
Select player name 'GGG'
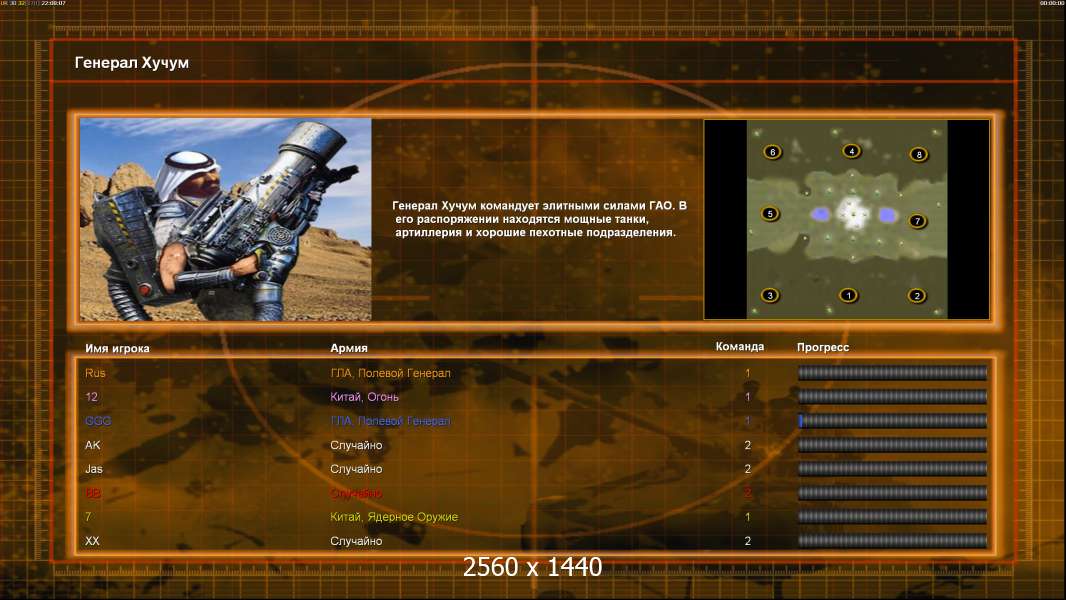pos(98,421)
